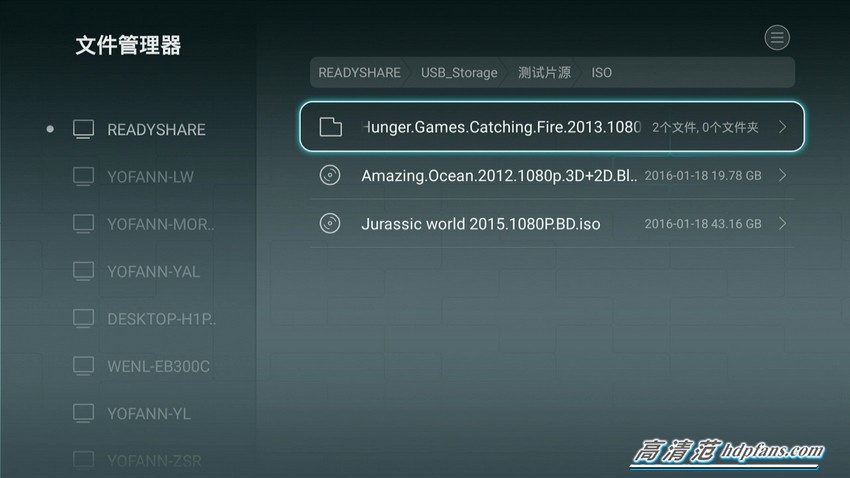The height and width of the screenshot is (478, 850).
Task: Click the monitor icon beside YOFANN-LW
Action: point(84,177)
